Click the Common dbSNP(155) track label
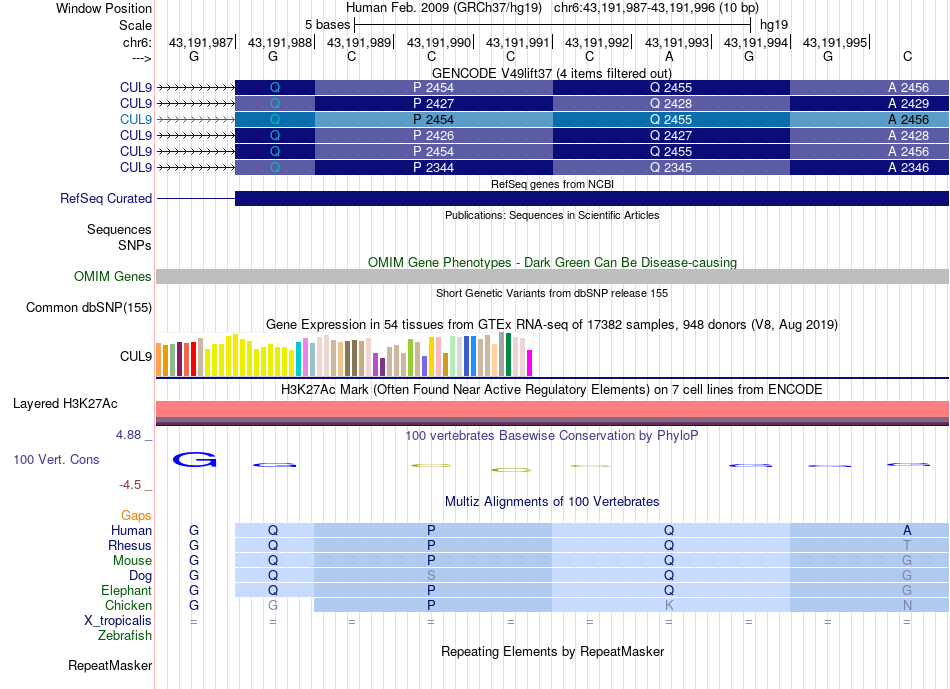 point(89,307)
